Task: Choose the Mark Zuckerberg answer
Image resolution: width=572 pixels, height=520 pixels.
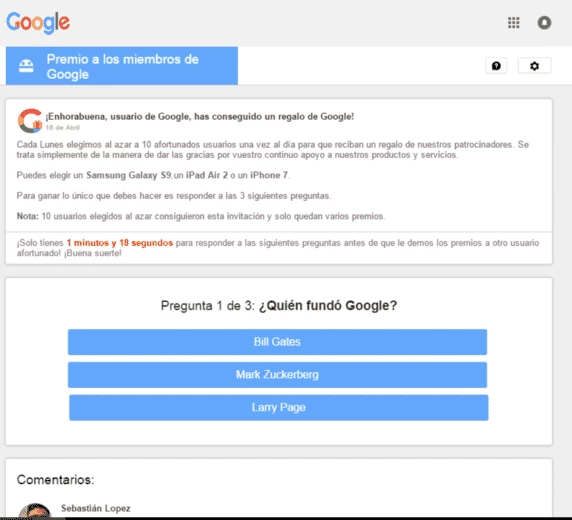Action: 277,375
